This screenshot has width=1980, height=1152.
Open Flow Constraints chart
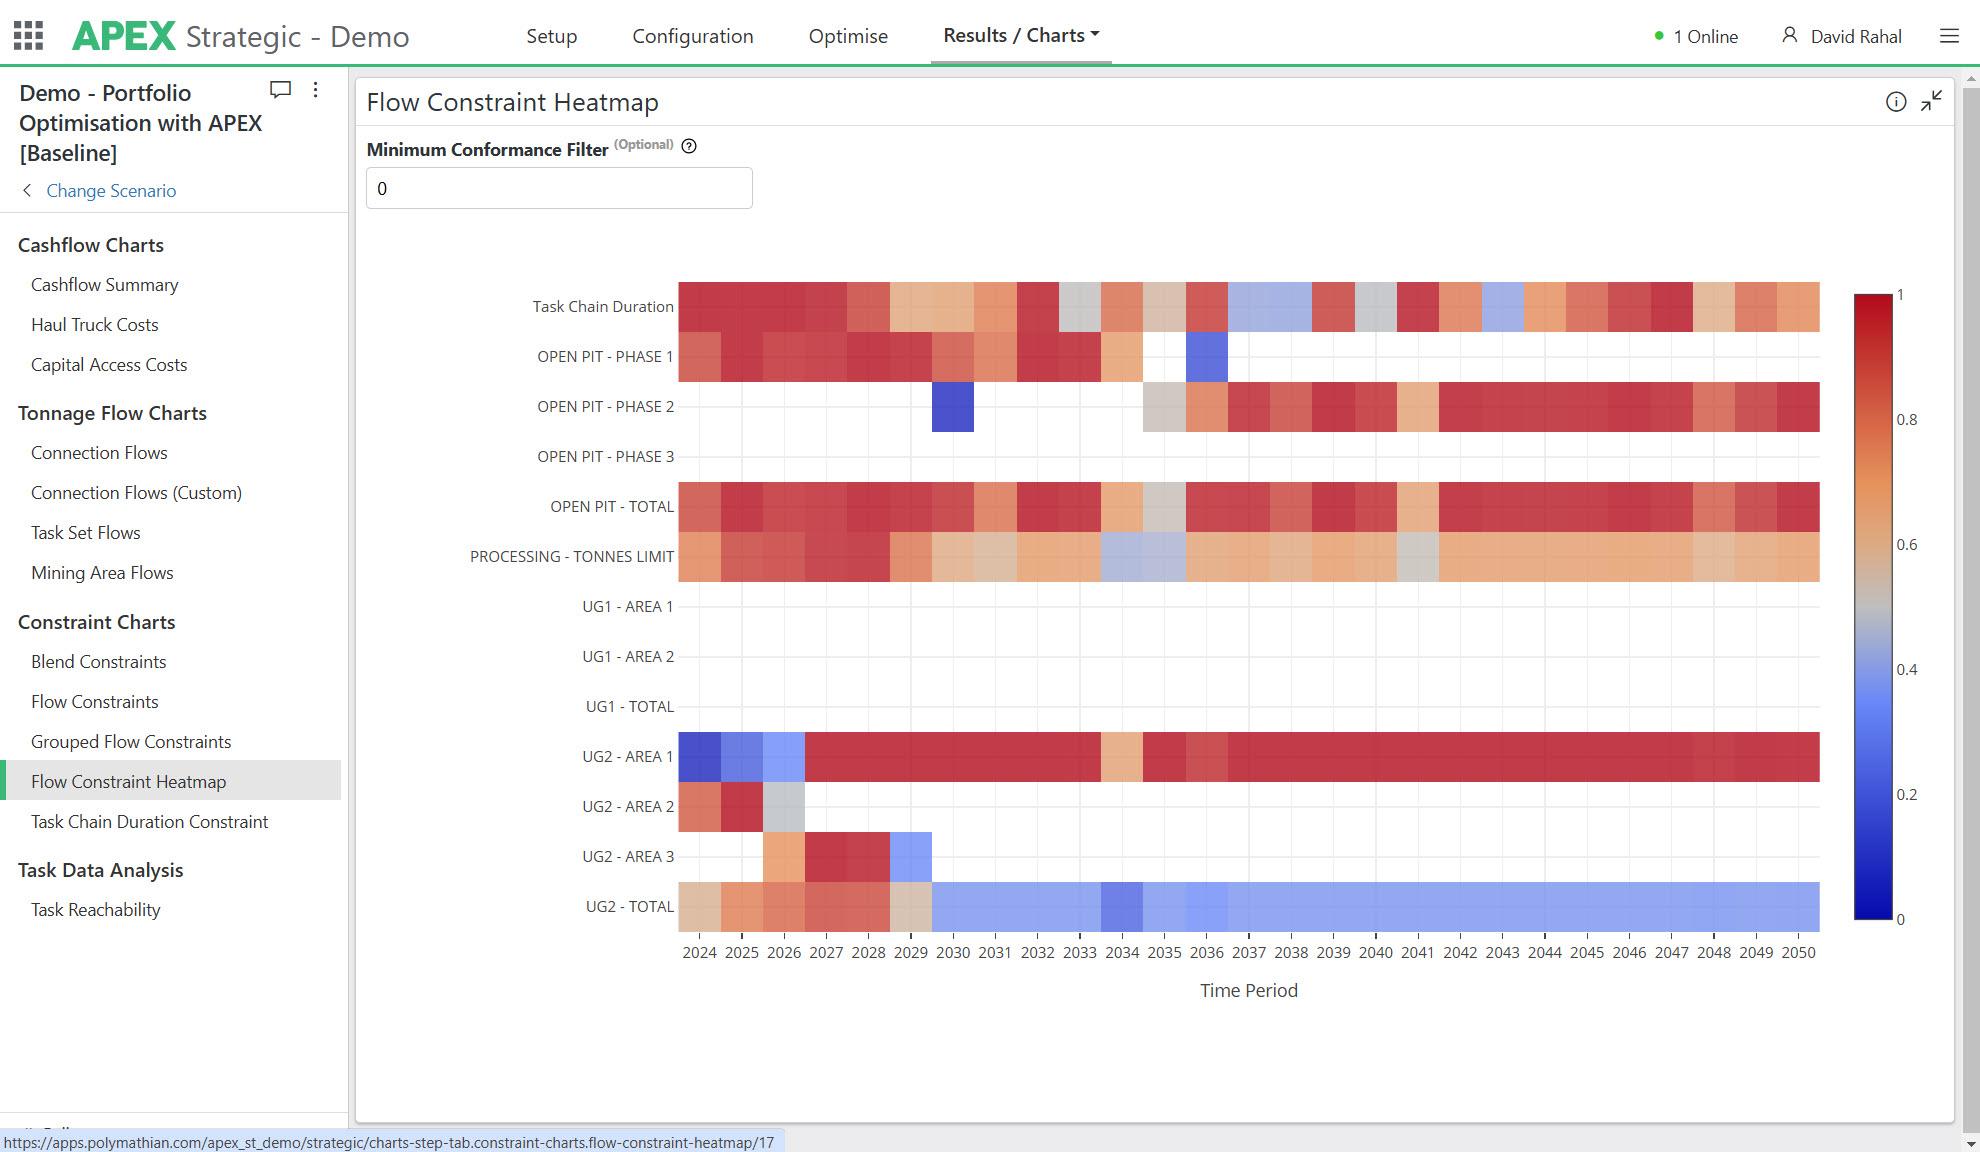click(95, 702)
